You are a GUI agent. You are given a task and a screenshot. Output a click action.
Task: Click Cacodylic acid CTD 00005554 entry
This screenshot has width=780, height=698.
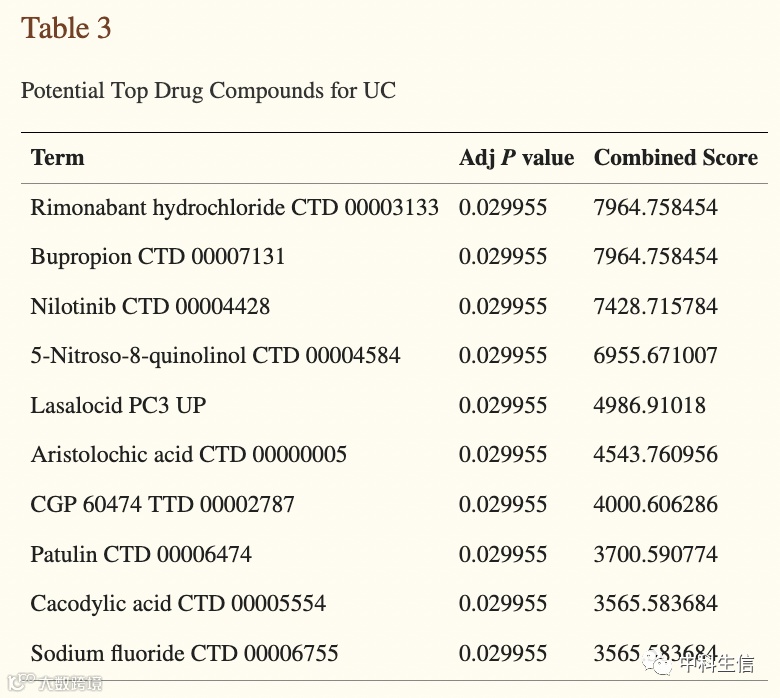pos(178,604)
